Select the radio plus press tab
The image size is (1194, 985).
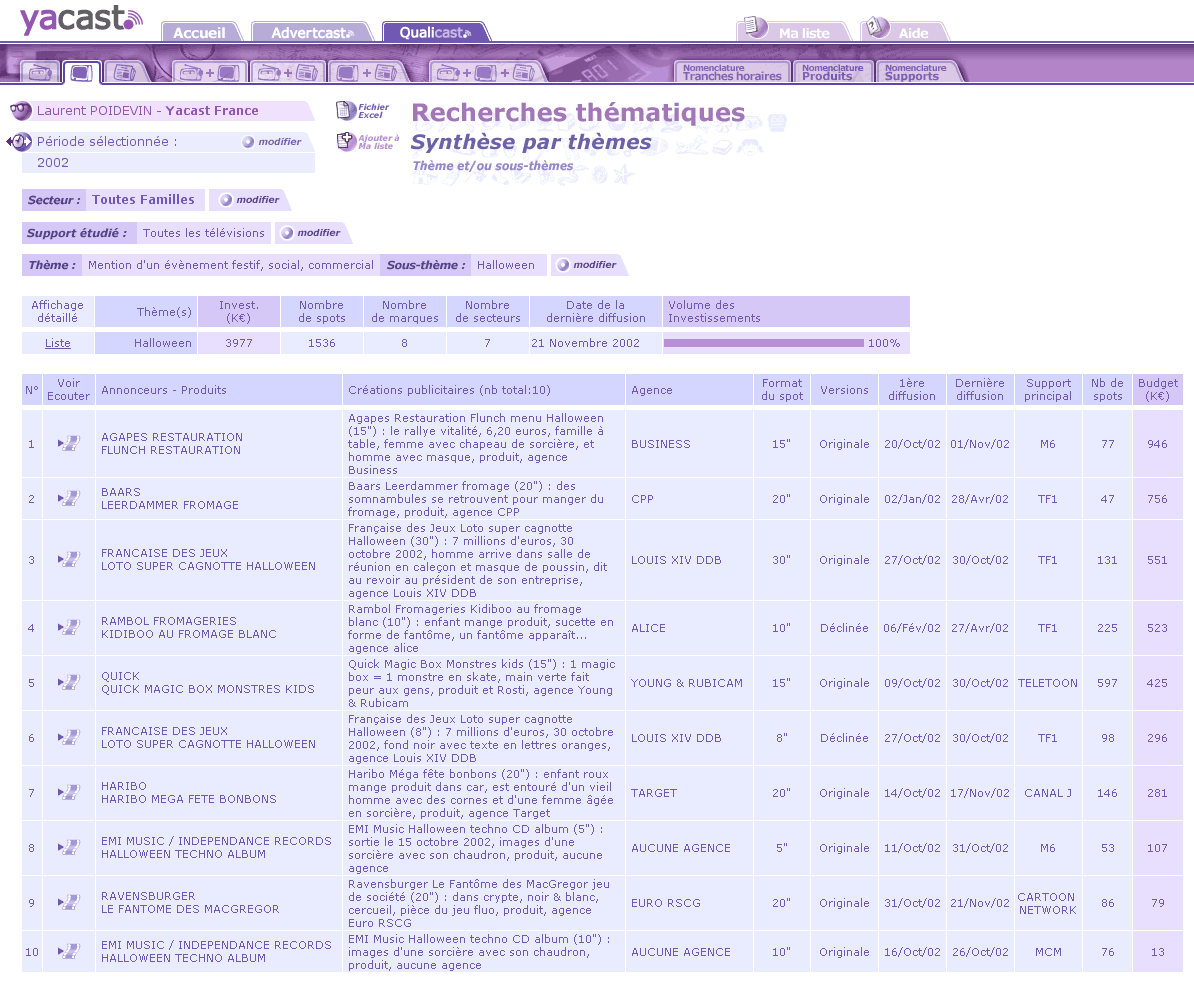[288, 72]
